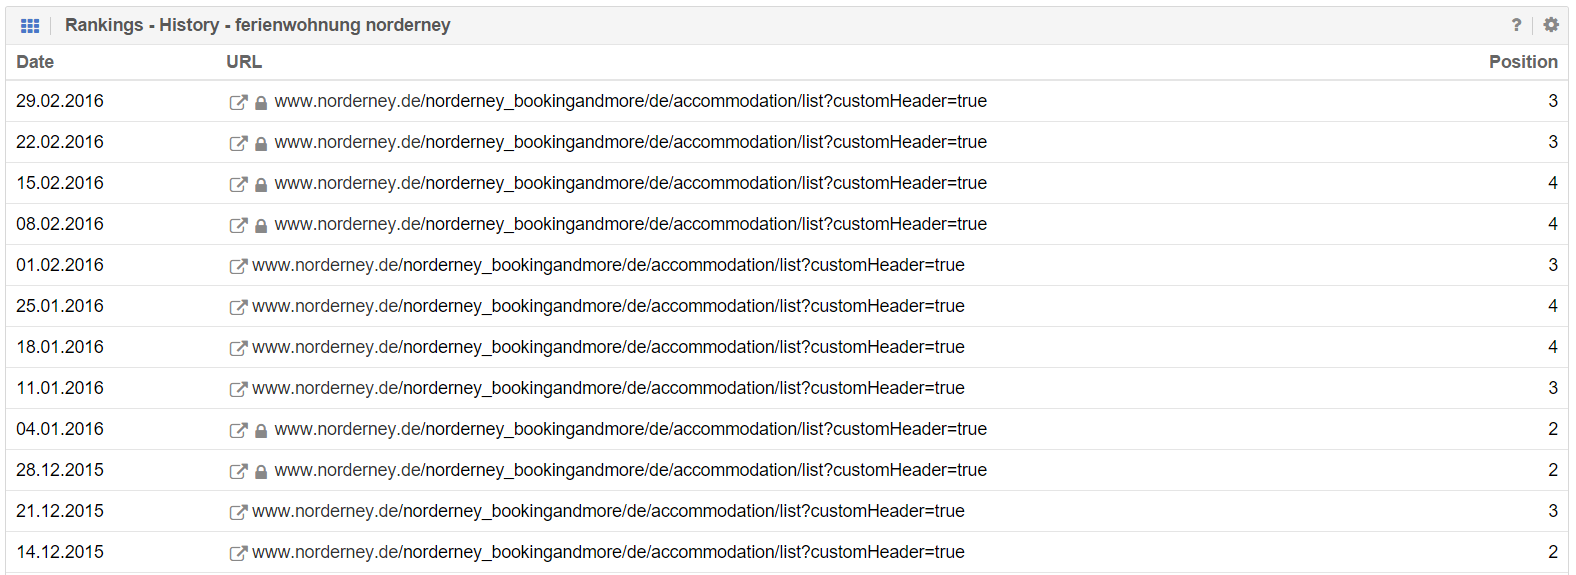Click external link icon for 29.02.2016 row

pos(238,102)
